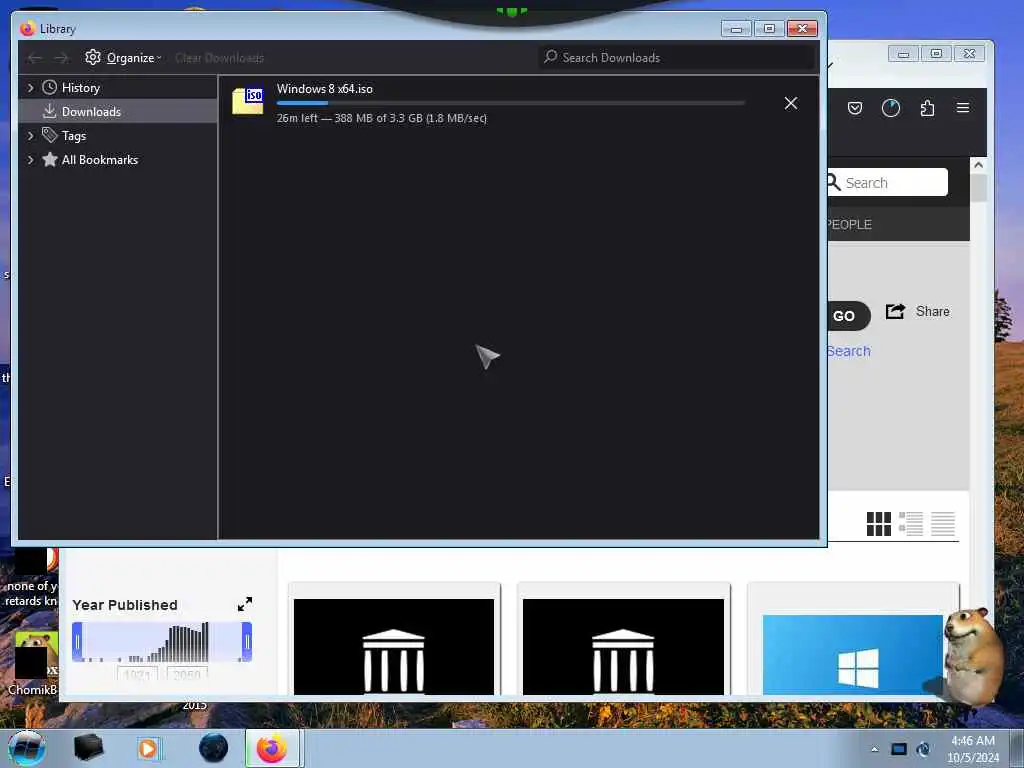Click the Firefox taskbar button

pos(272,748)
